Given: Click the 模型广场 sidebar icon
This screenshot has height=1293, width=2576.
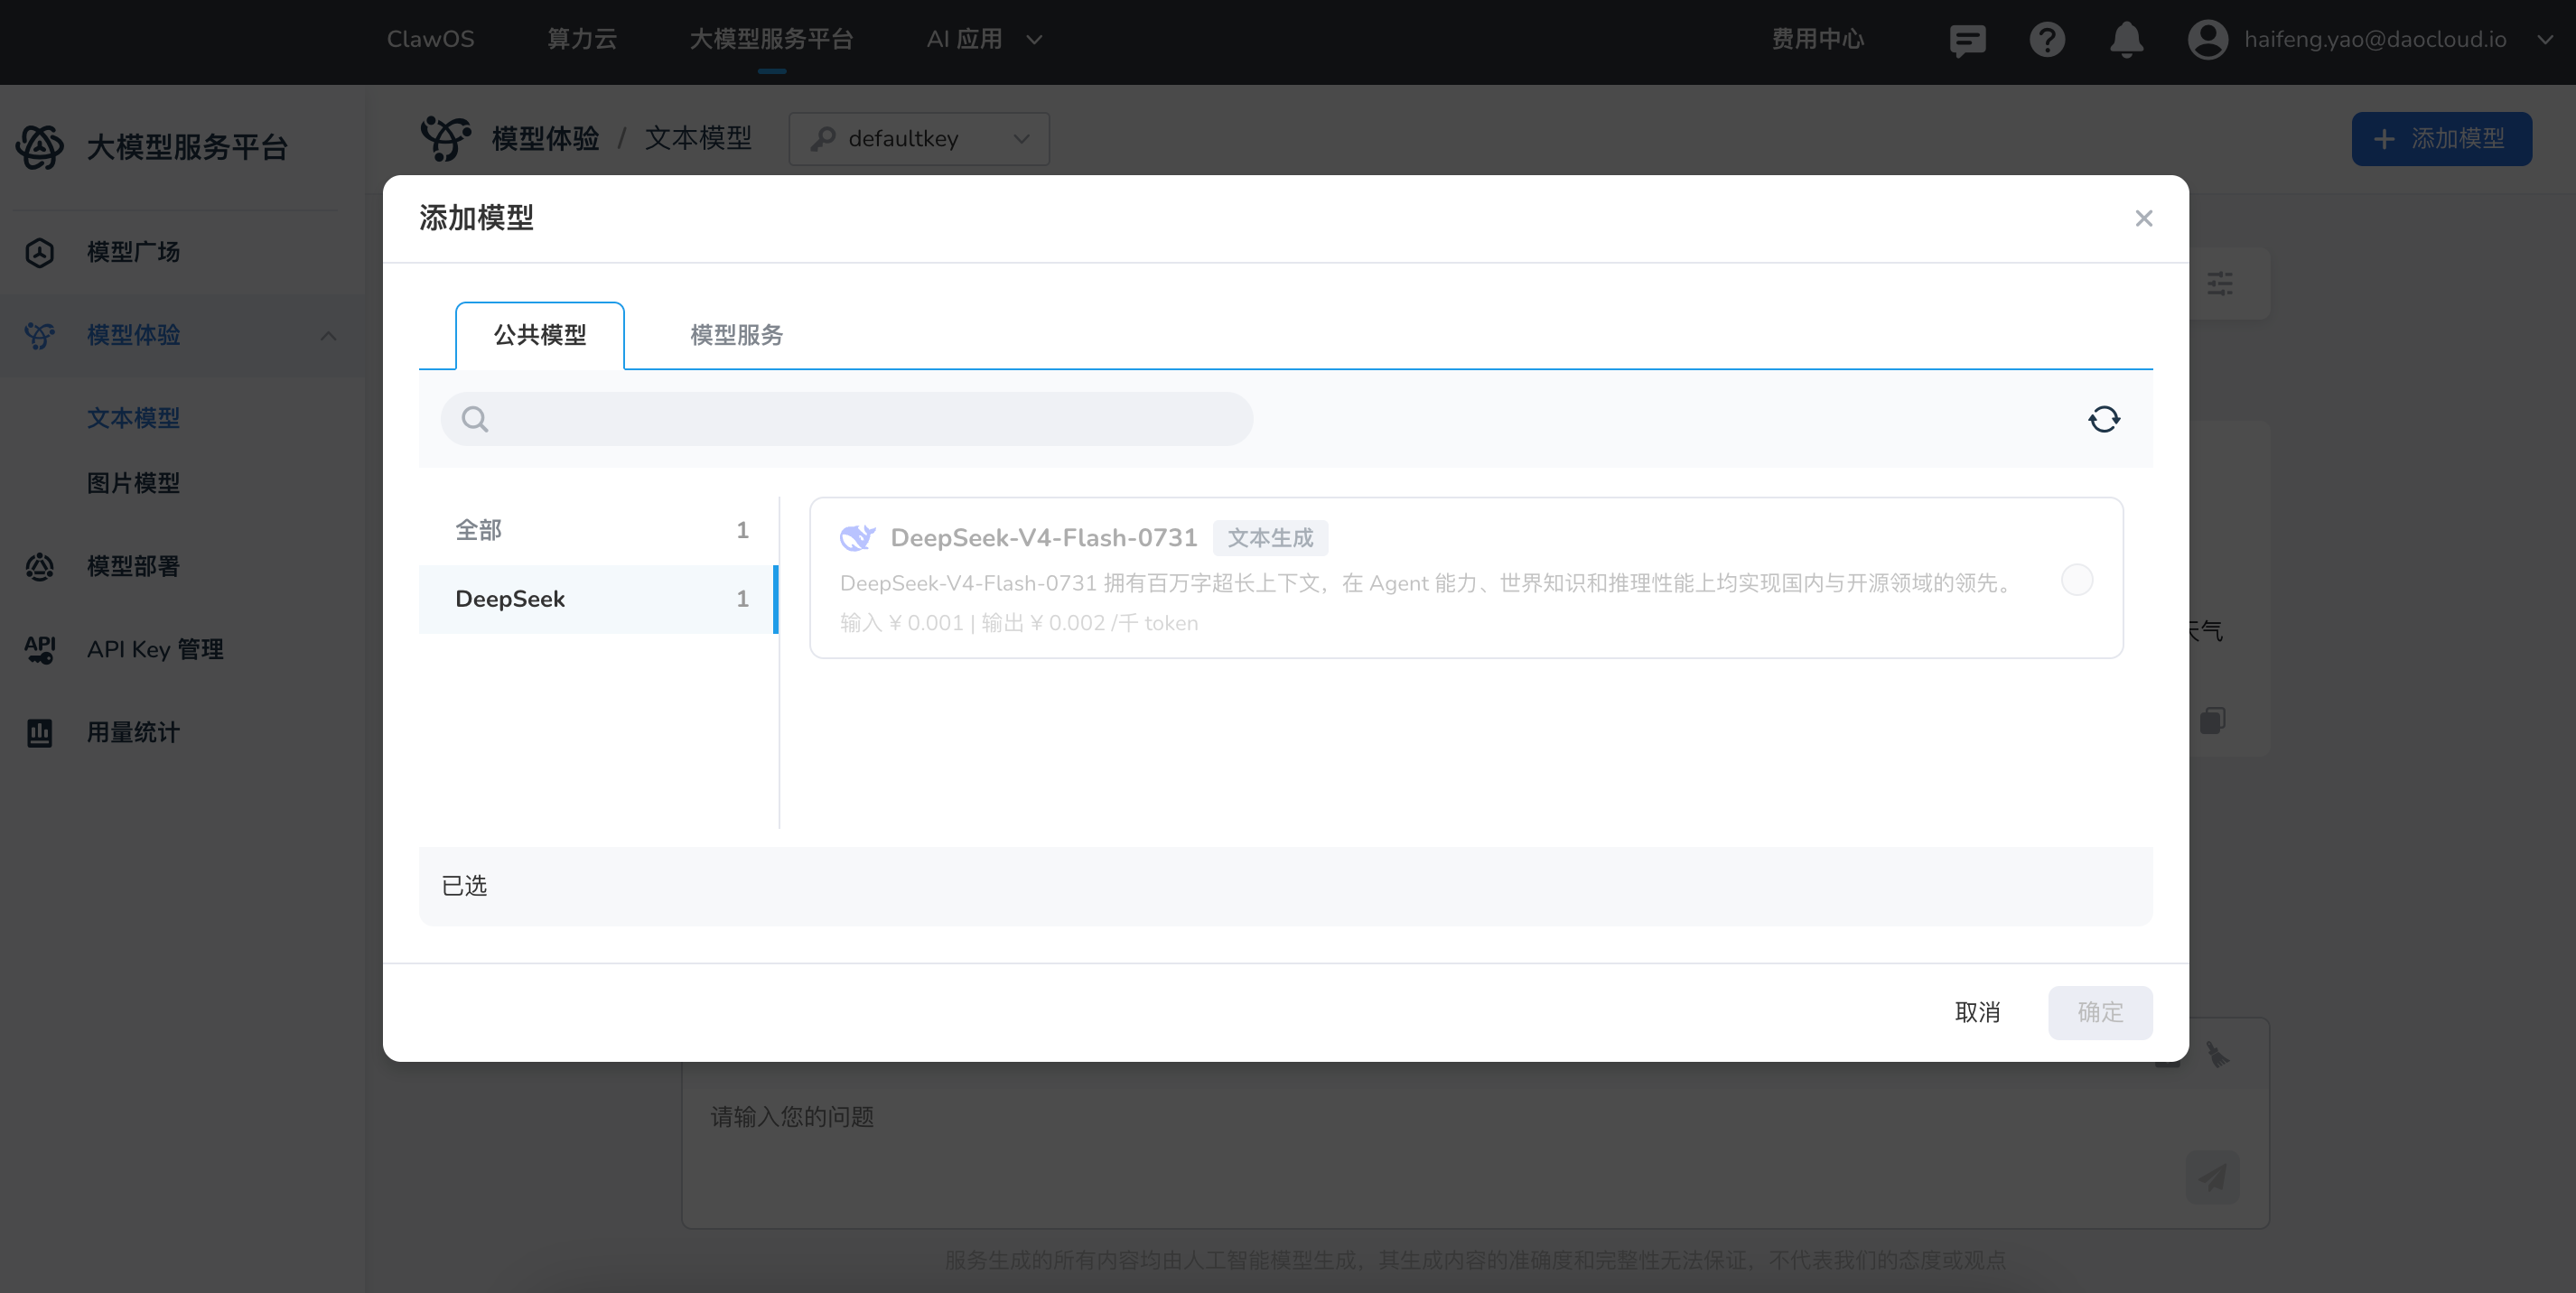Looking at the screenshot, I should (x=40, y=252).
